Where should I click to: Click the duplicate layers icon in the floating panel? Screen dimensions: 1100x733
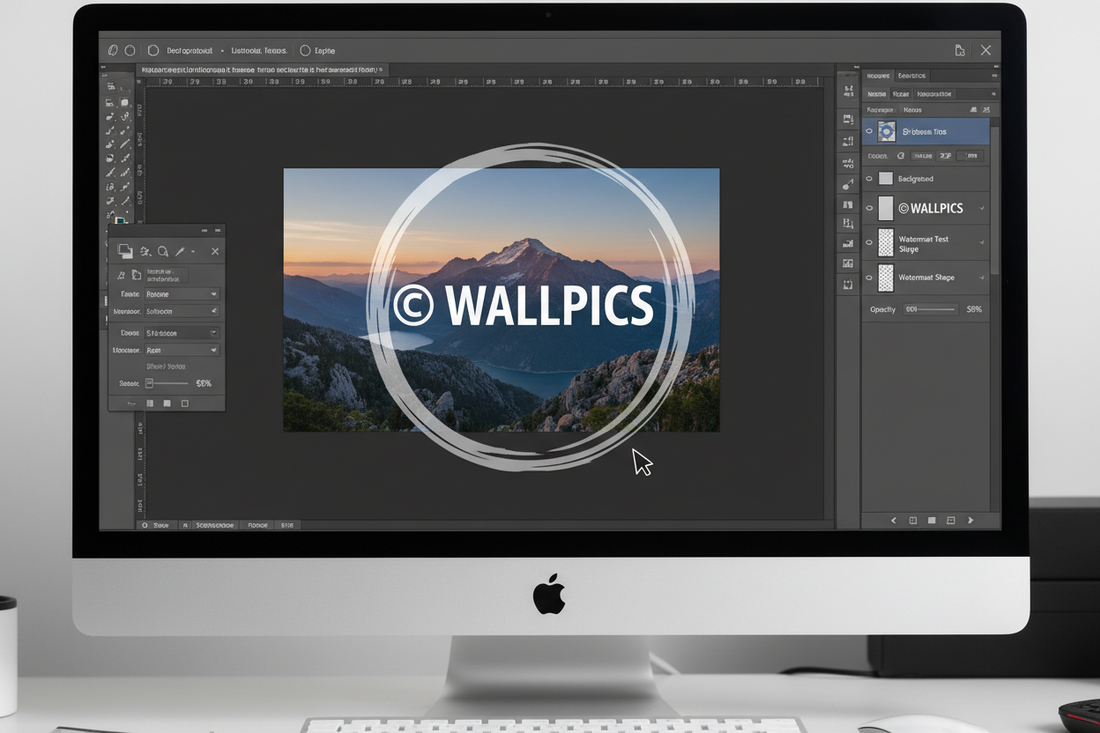[126, 251]
